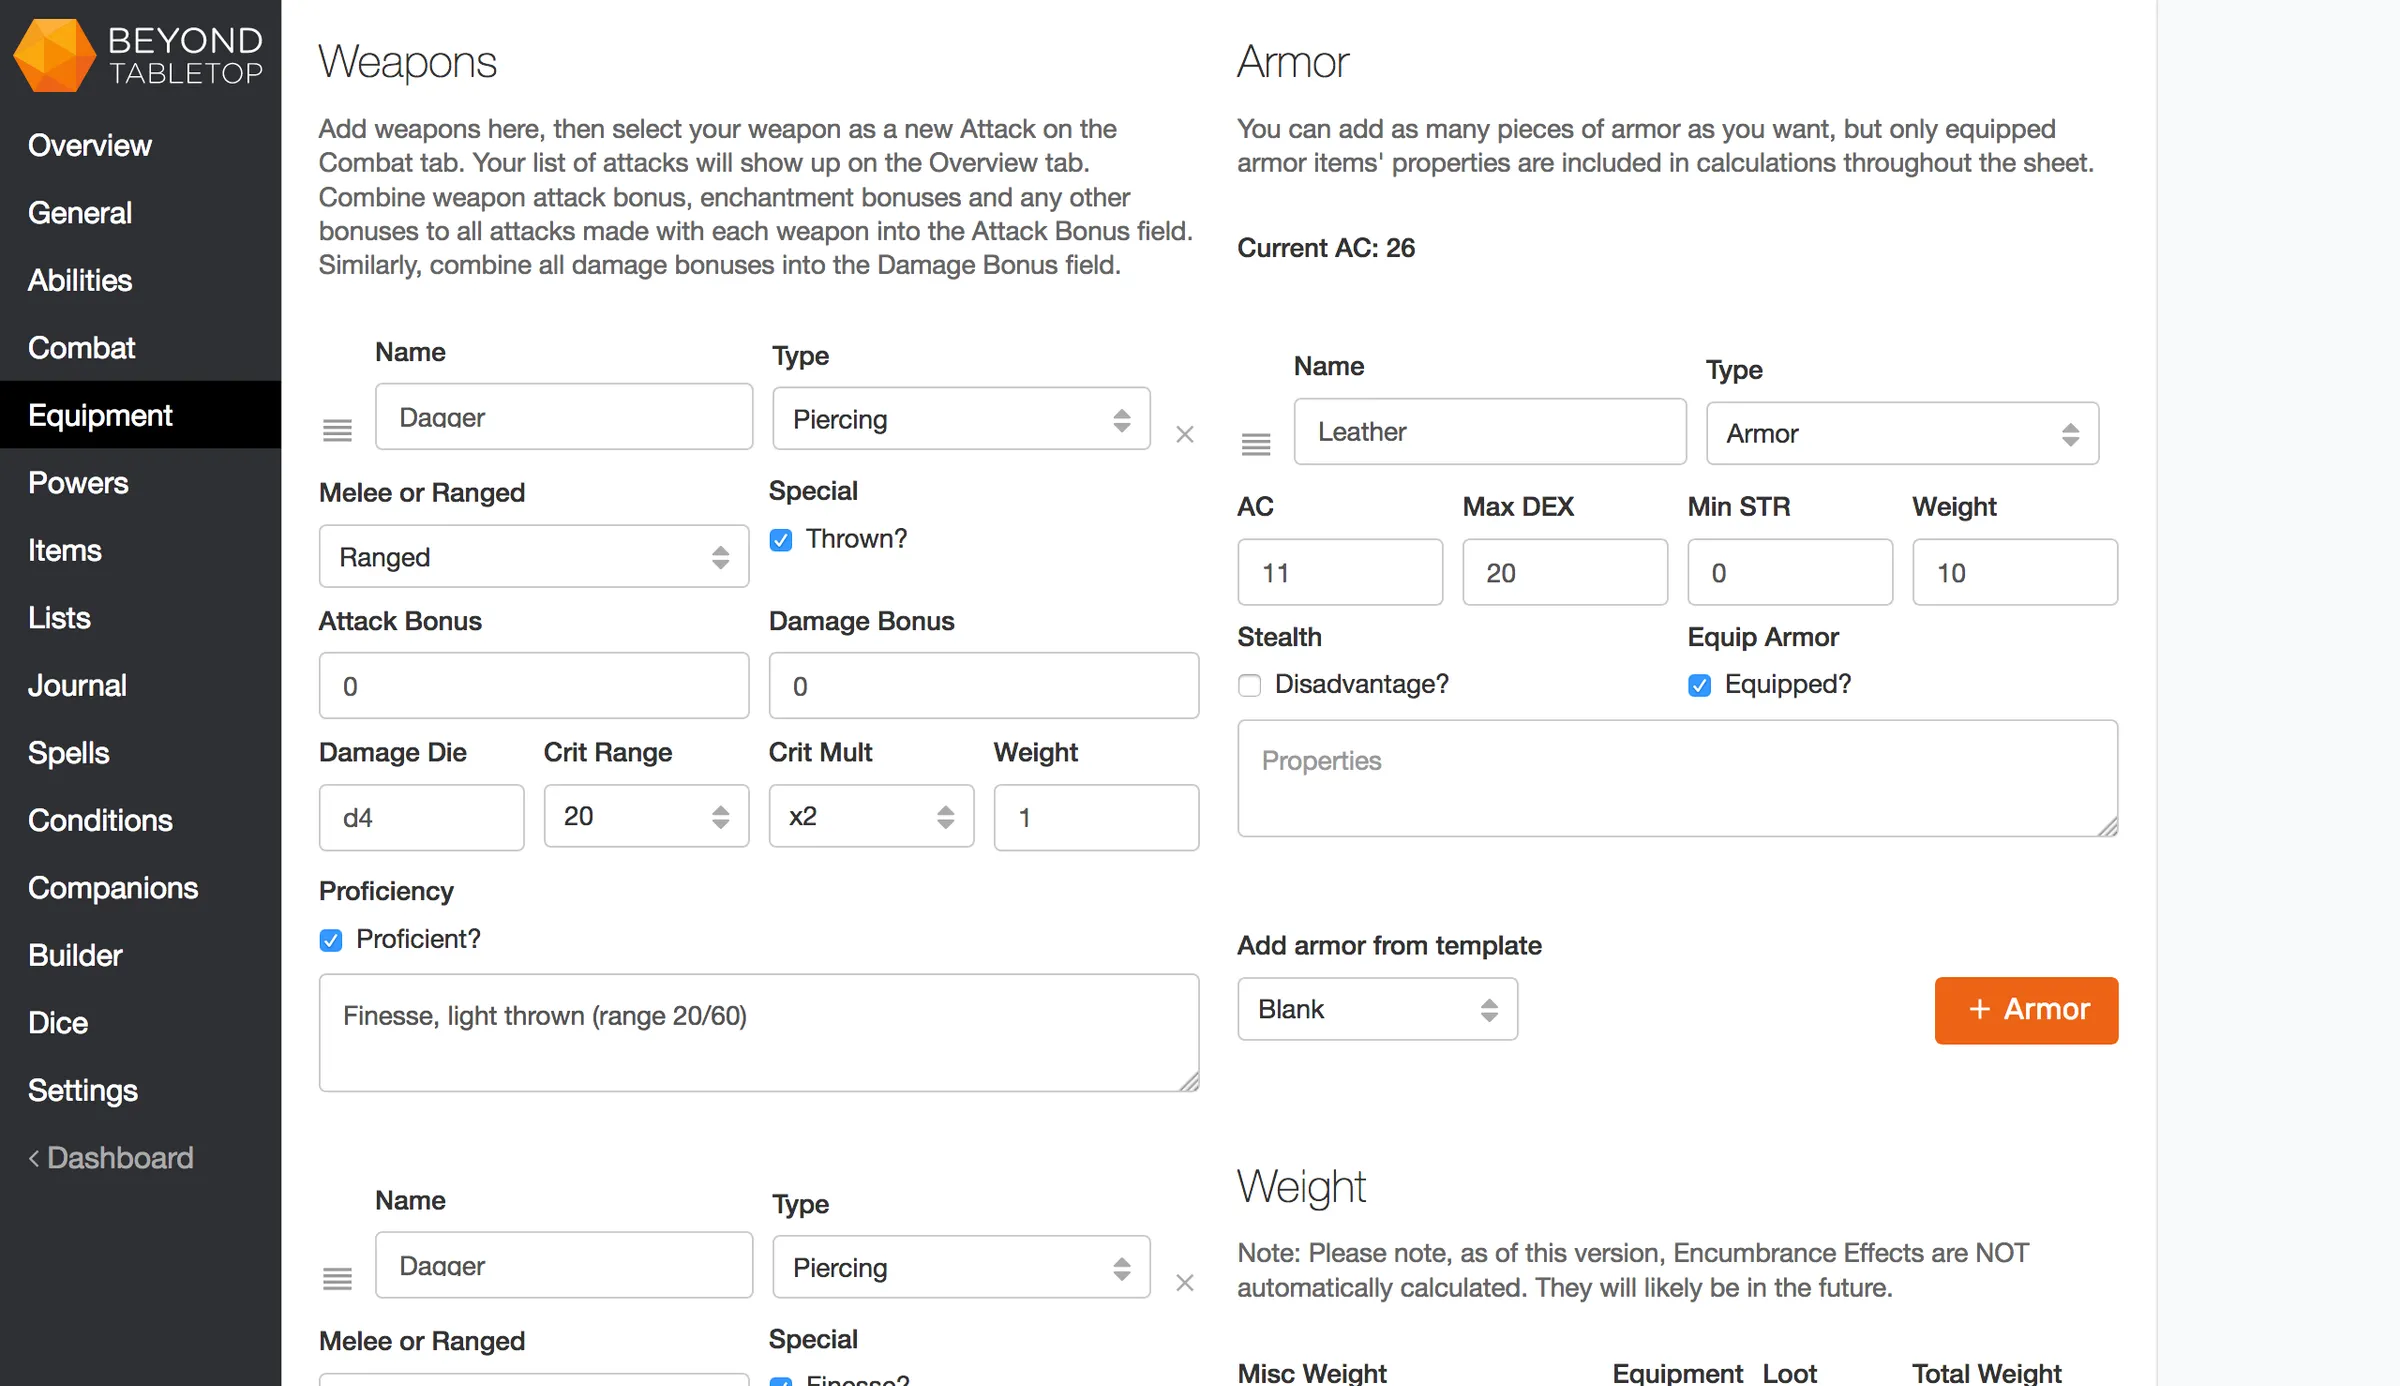This screenshot has height=1386, width=2400.
Task: Open the armor template dropdown showing Blank
Action: tap(1377, 1009)
